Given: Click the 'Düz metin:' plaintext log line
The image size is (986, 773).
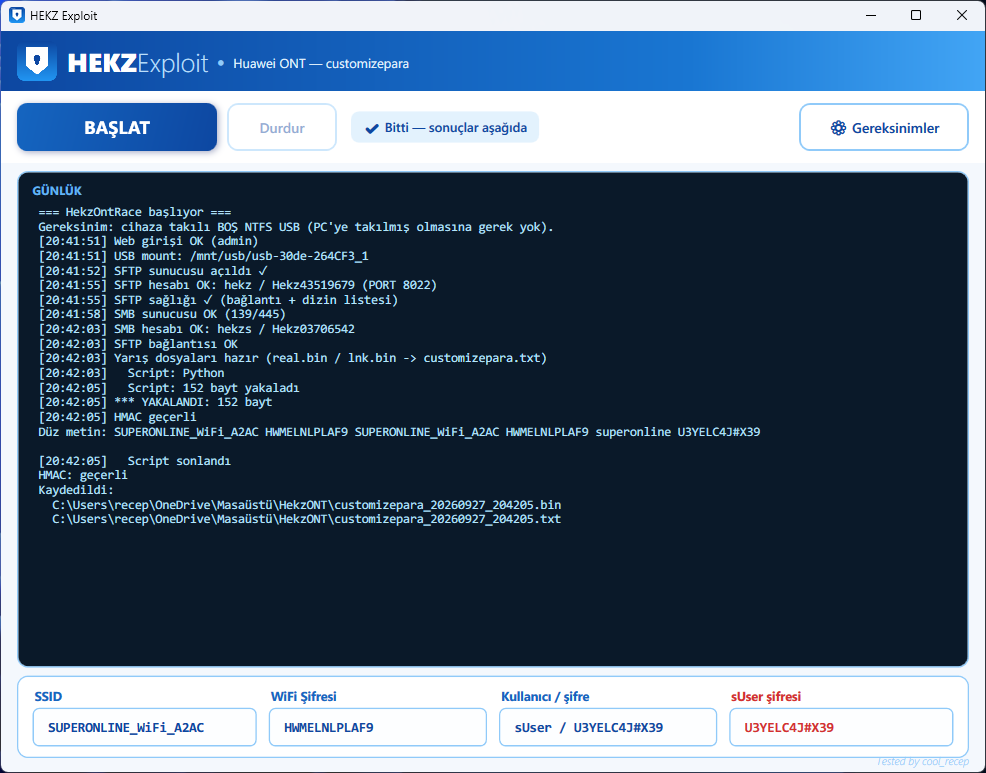Looking at the screenshot, I should click(x=399, y=432).
